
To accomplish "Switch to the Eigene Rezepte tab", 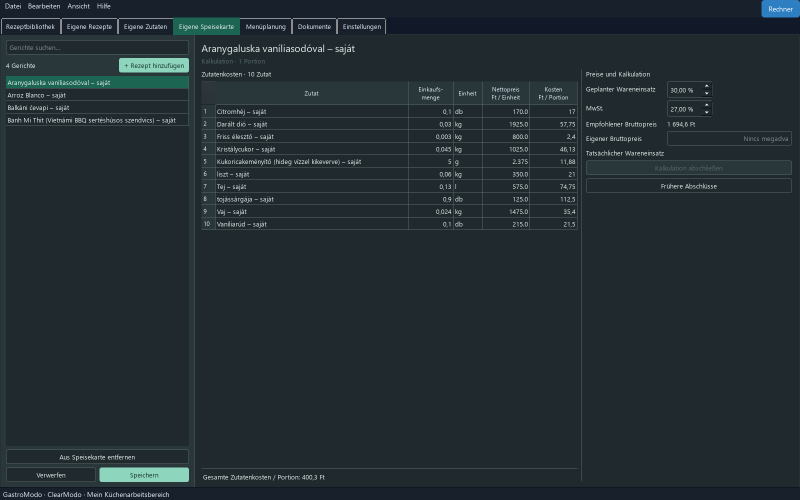I will pos(89,27).
